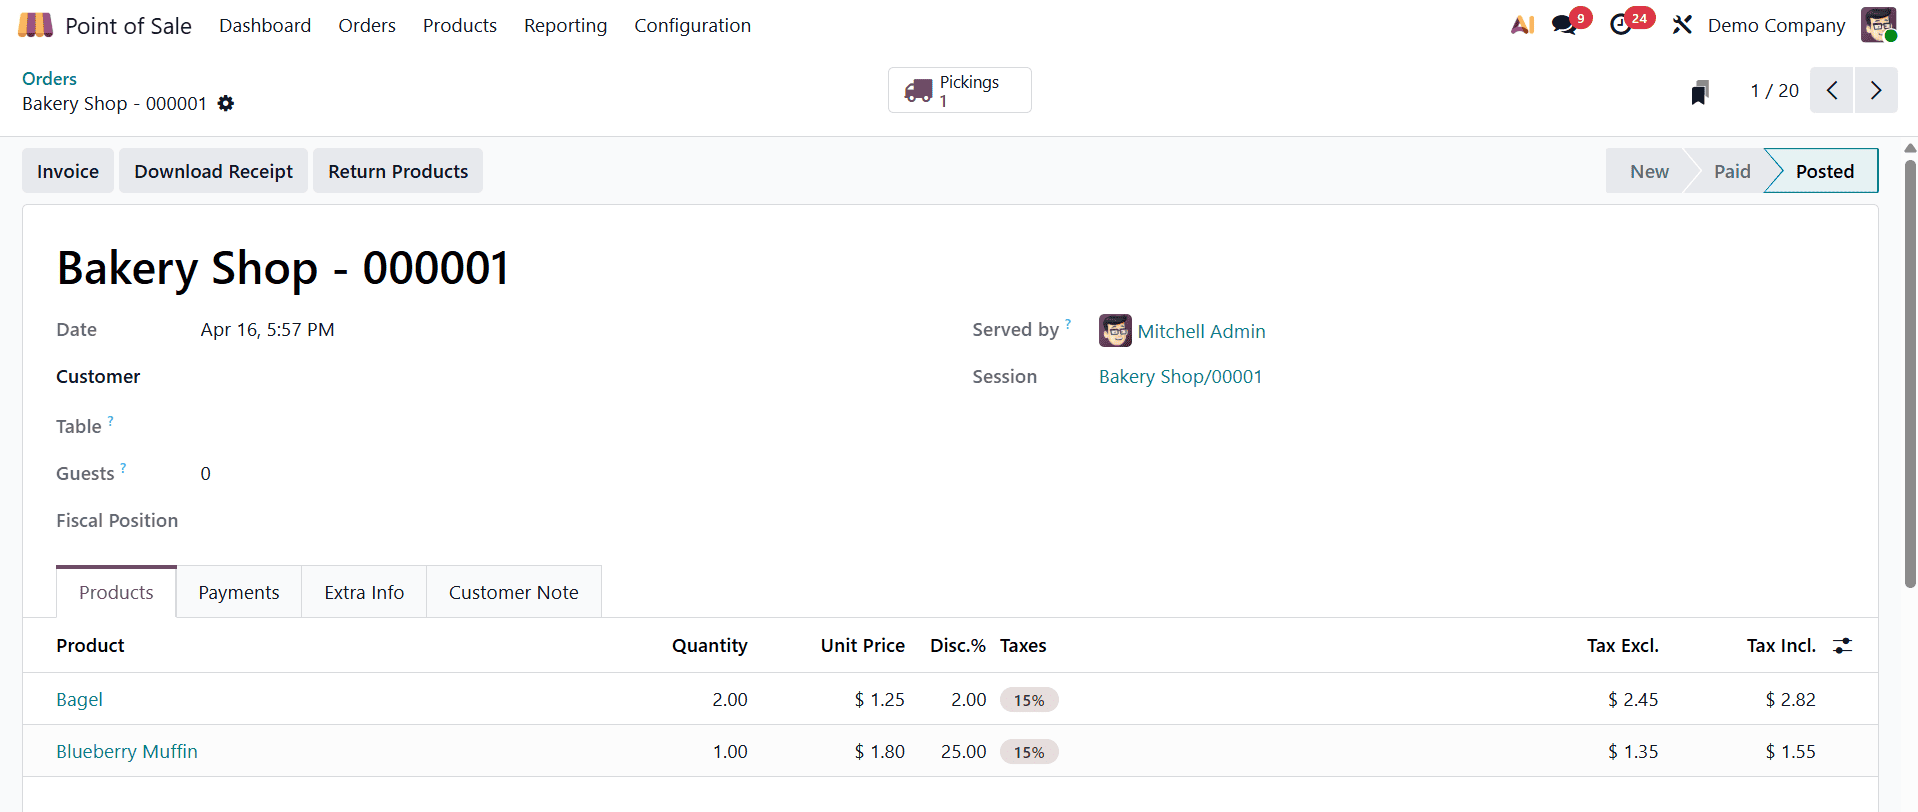
Task: Click the wrench debug tools icon
Action: coord(1682,25)
